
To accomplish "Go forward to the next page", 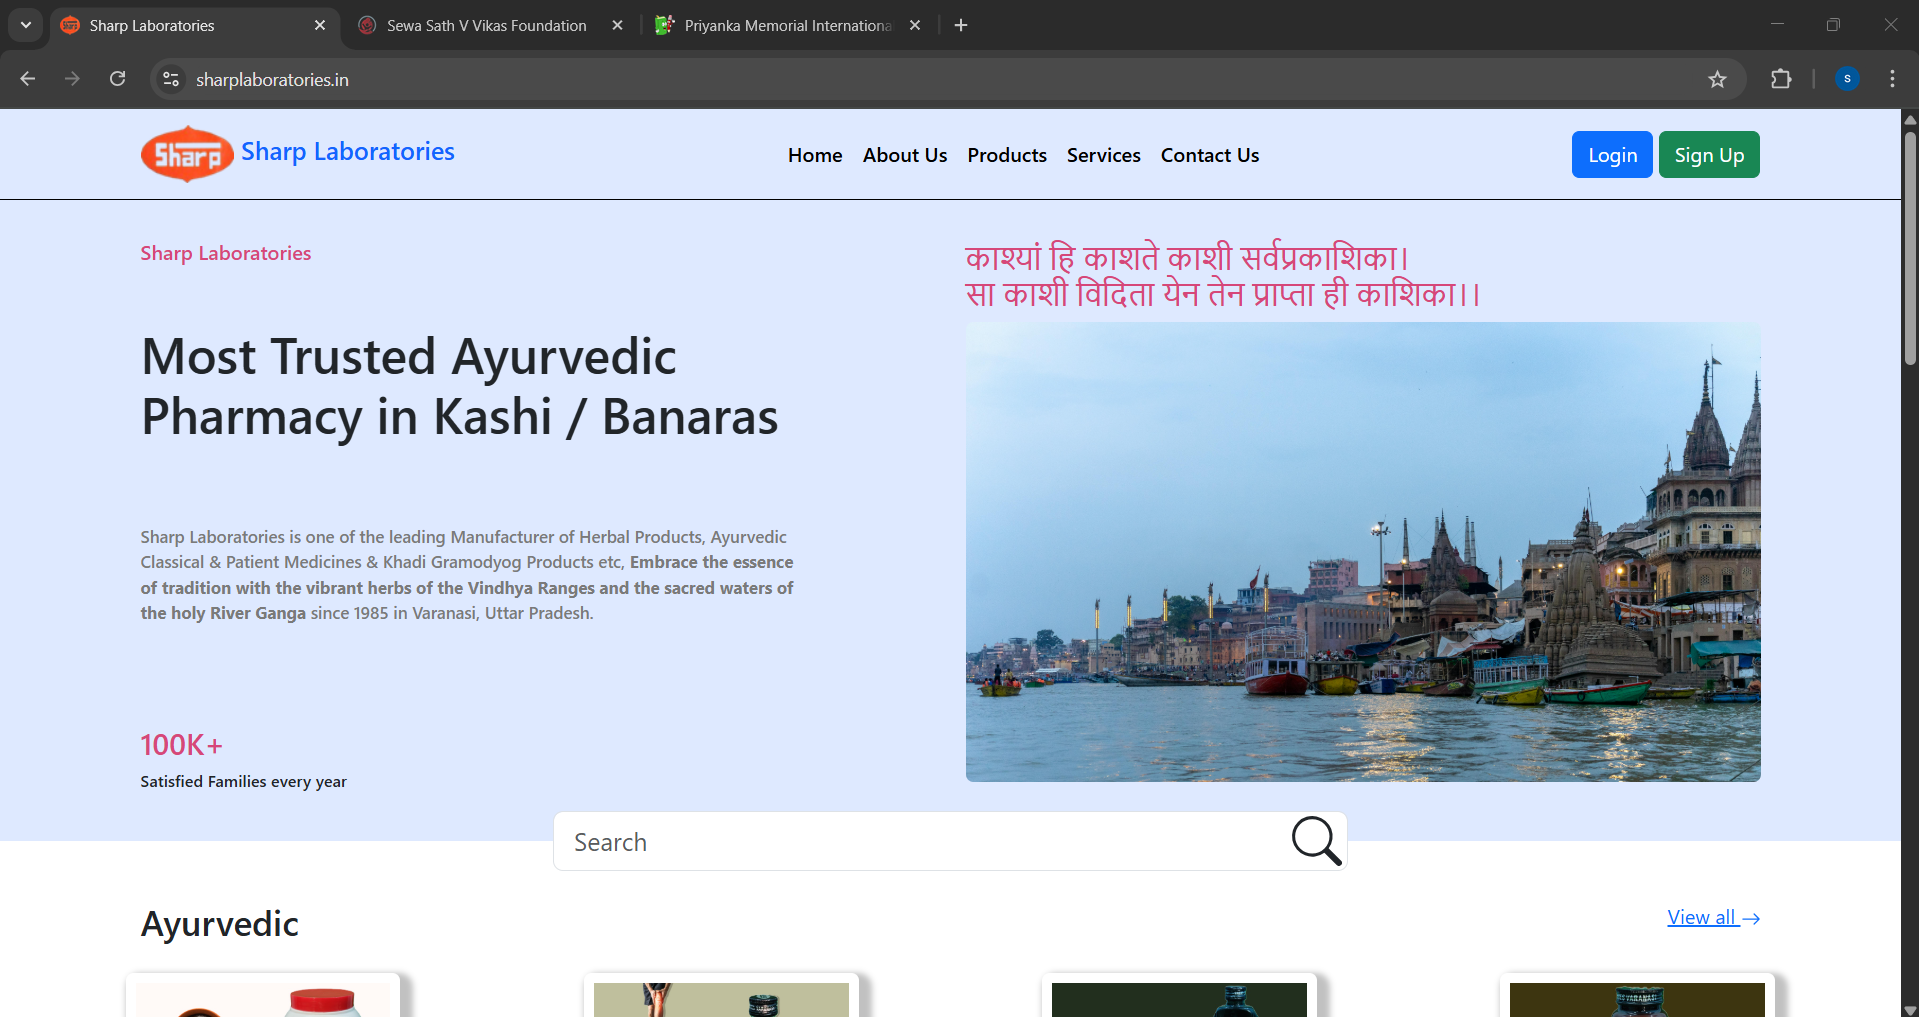I will click(72, 79).
